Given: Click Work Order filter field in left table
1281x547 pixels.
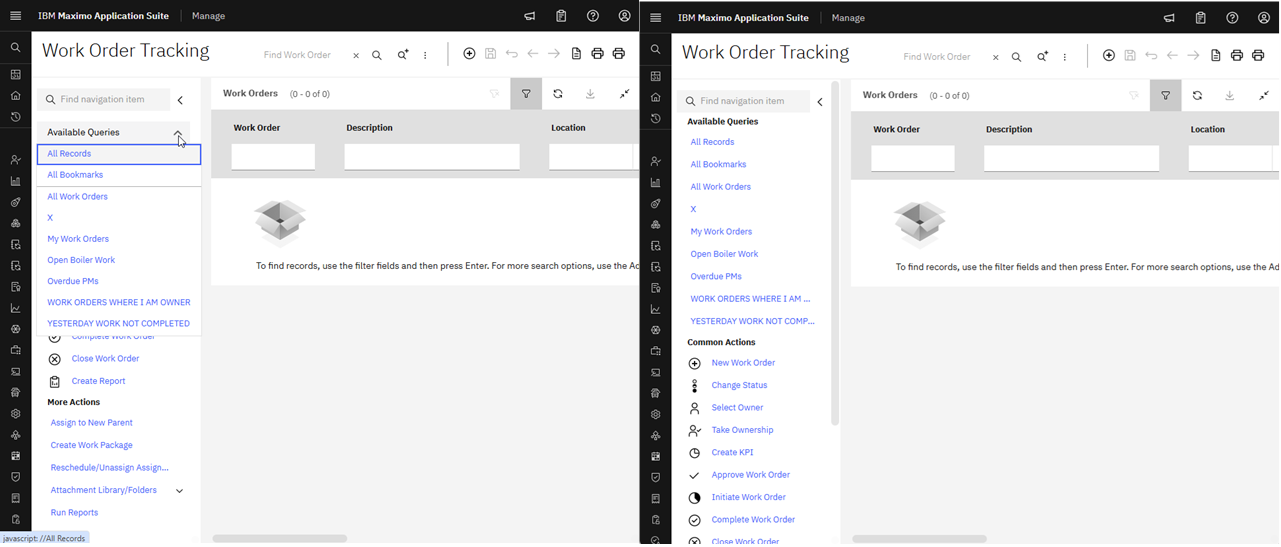Looking at the screenshot, I should click(x=273, y=157).
